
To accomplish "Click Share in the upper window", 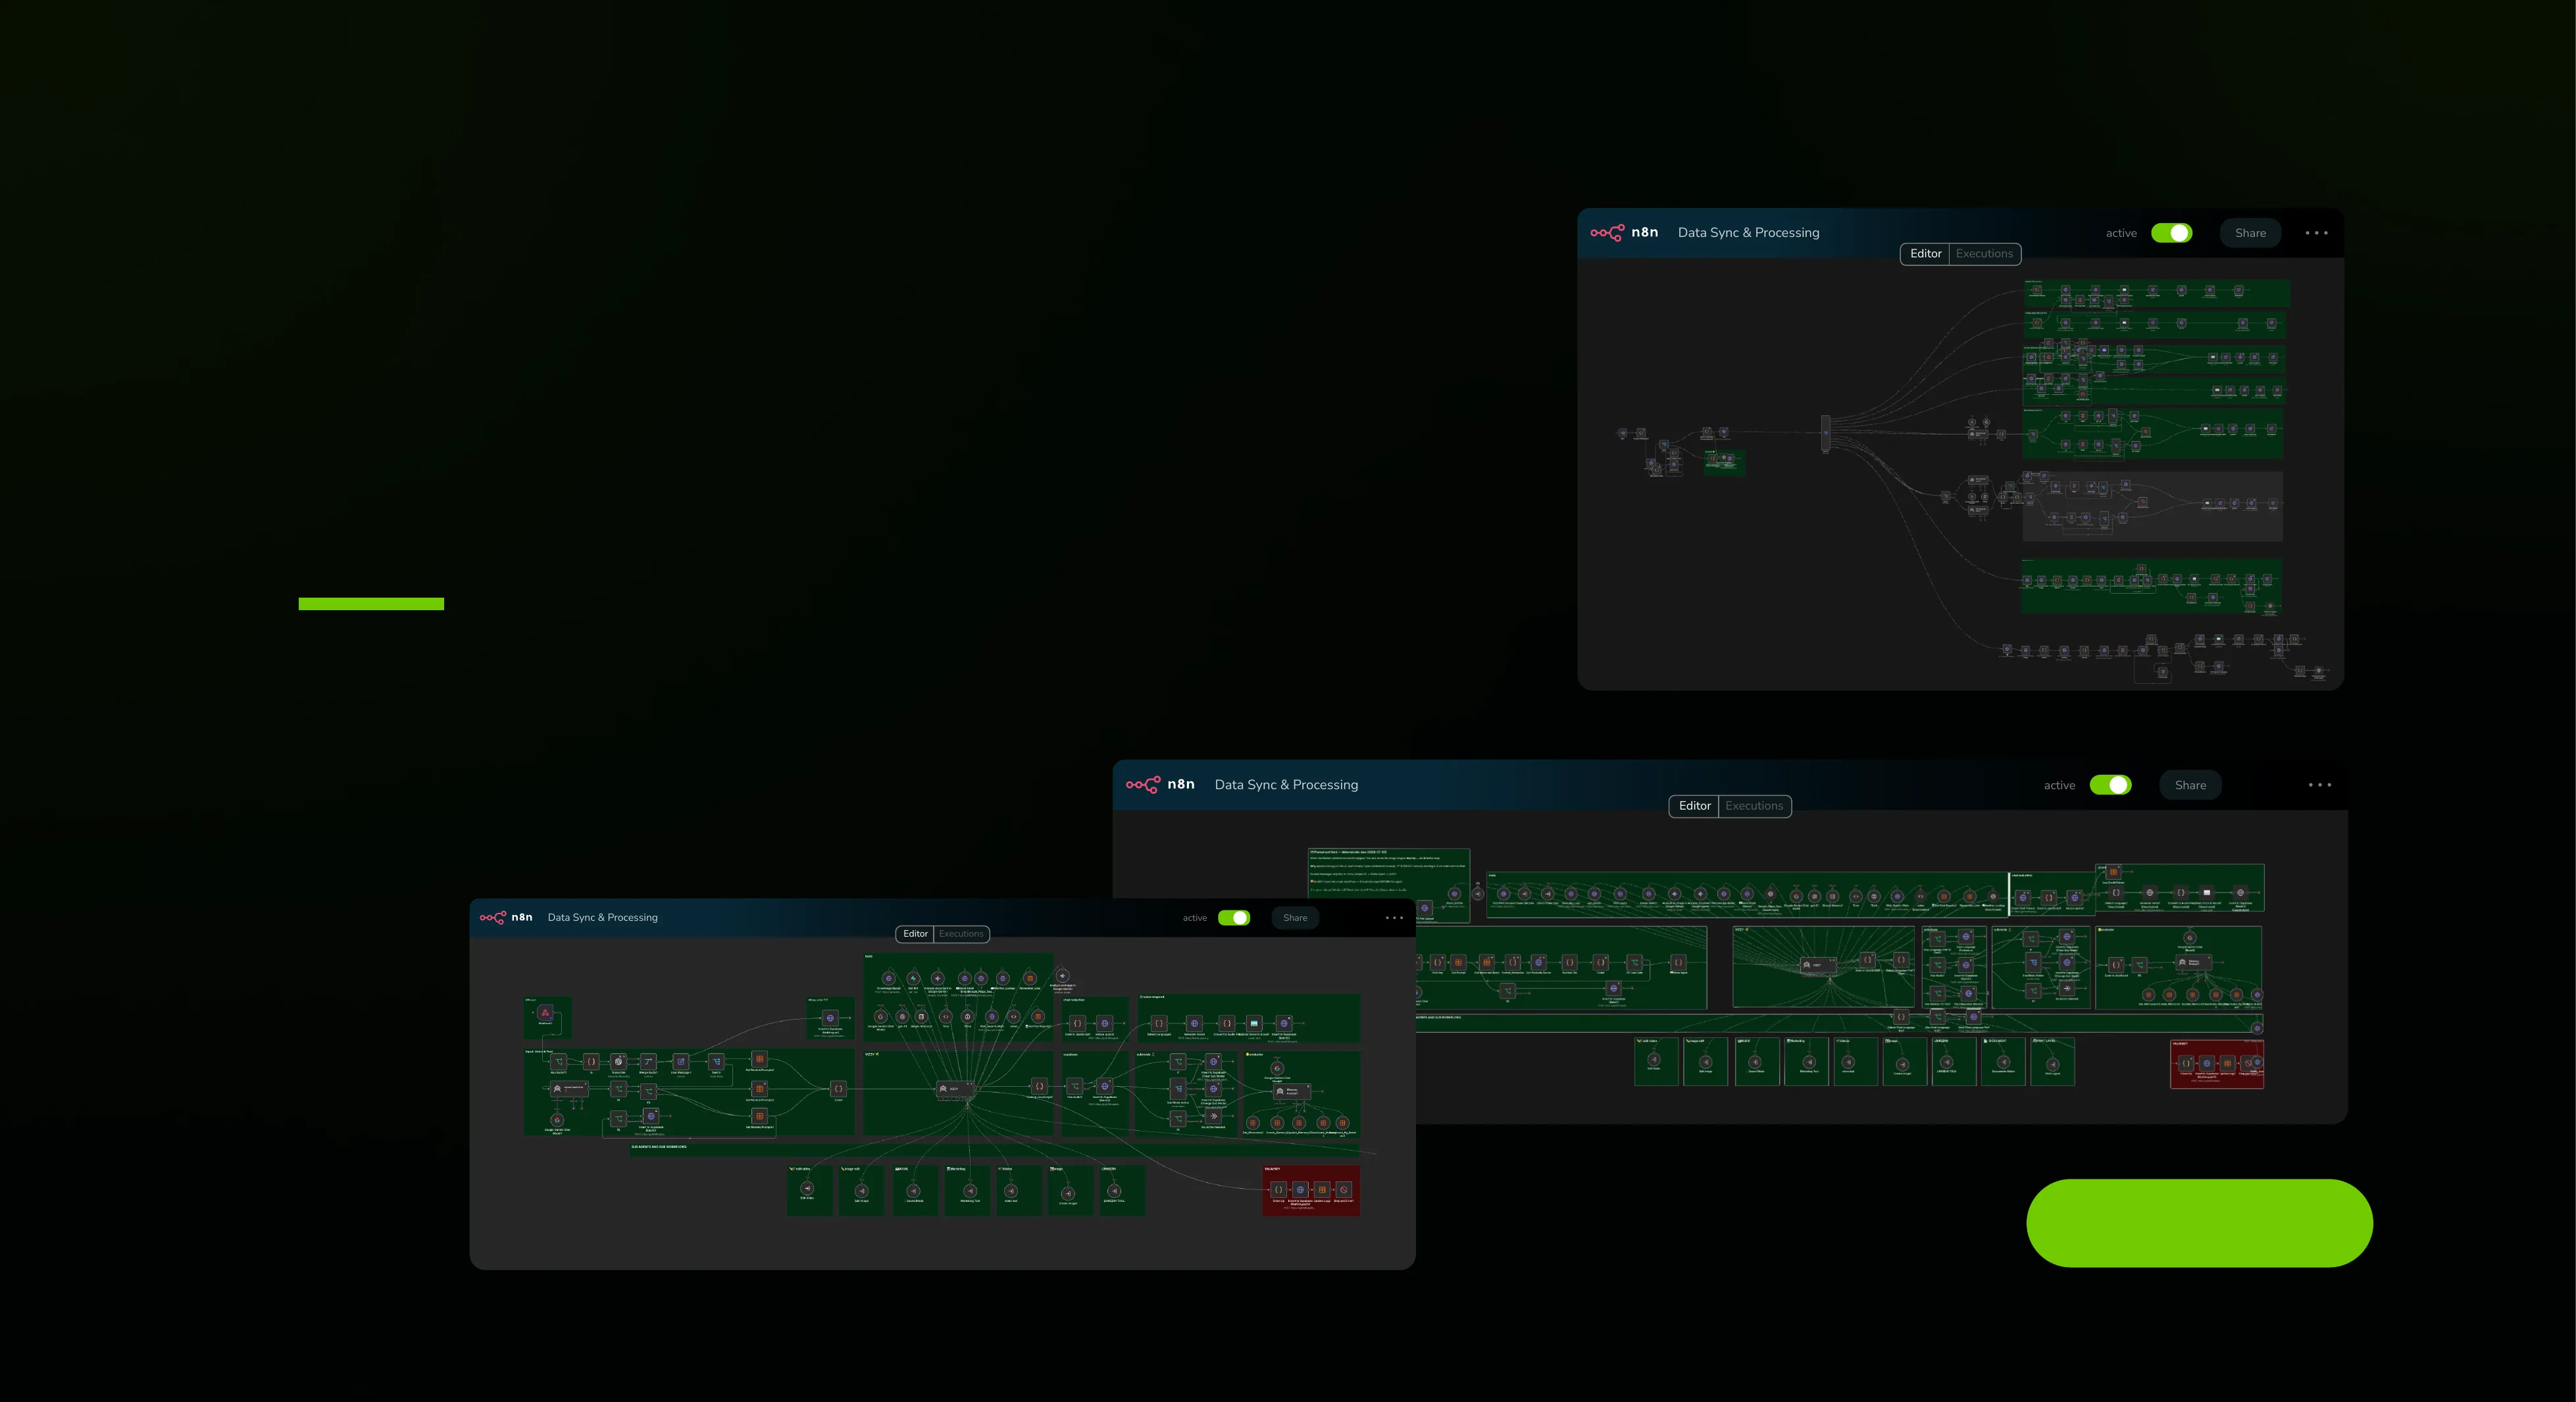I will coord(2250,233).
